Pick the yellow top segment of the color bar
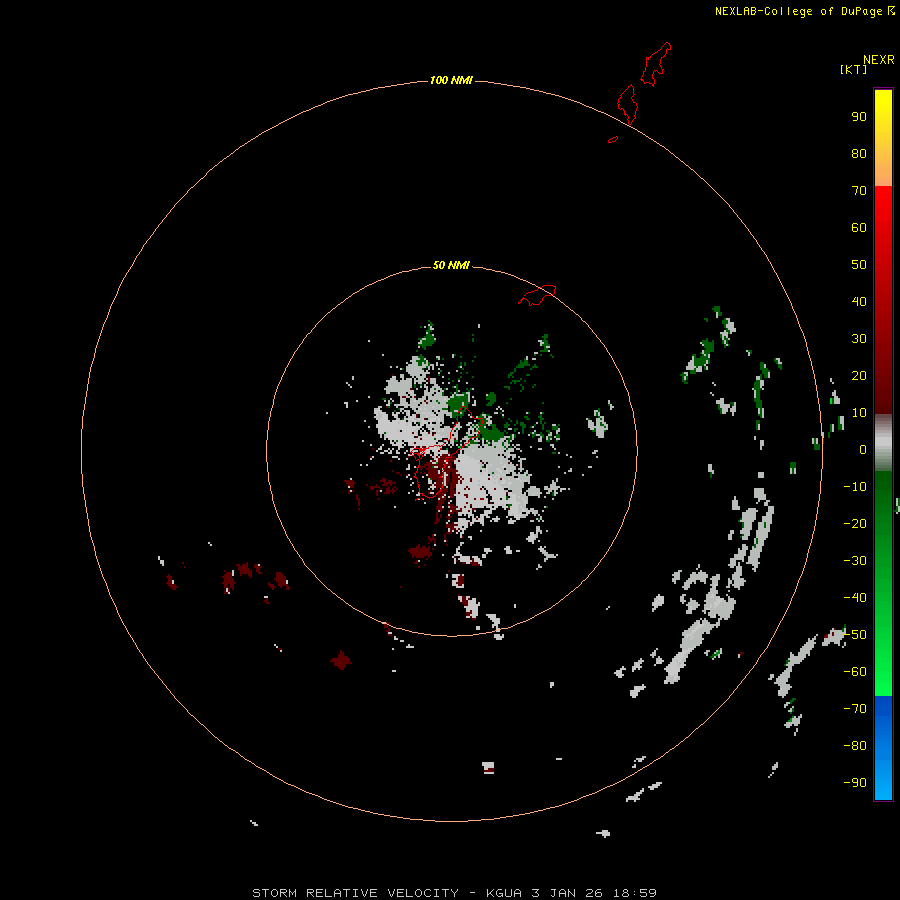 coord(883,103)
